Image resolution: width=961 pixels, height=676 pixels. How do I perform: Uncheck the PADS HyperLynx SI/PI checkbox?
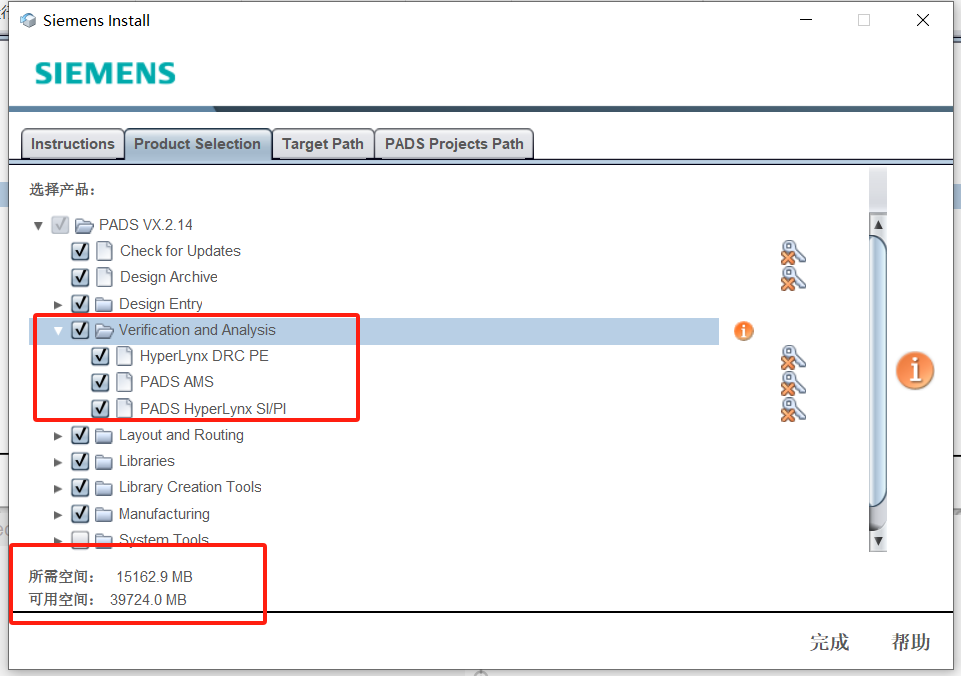(x=100, y=409)
